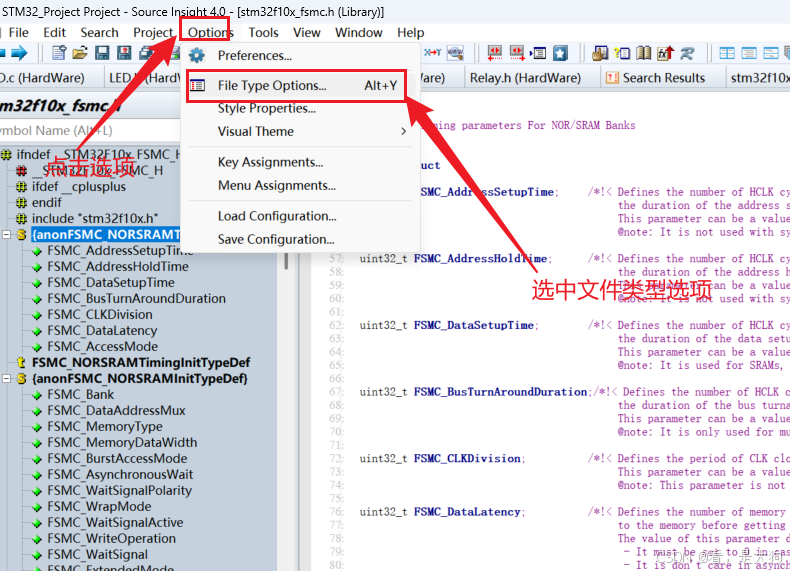The image size is (790, 571).
Task: Click the R relation sync icon
Action: tap(687, 53)
